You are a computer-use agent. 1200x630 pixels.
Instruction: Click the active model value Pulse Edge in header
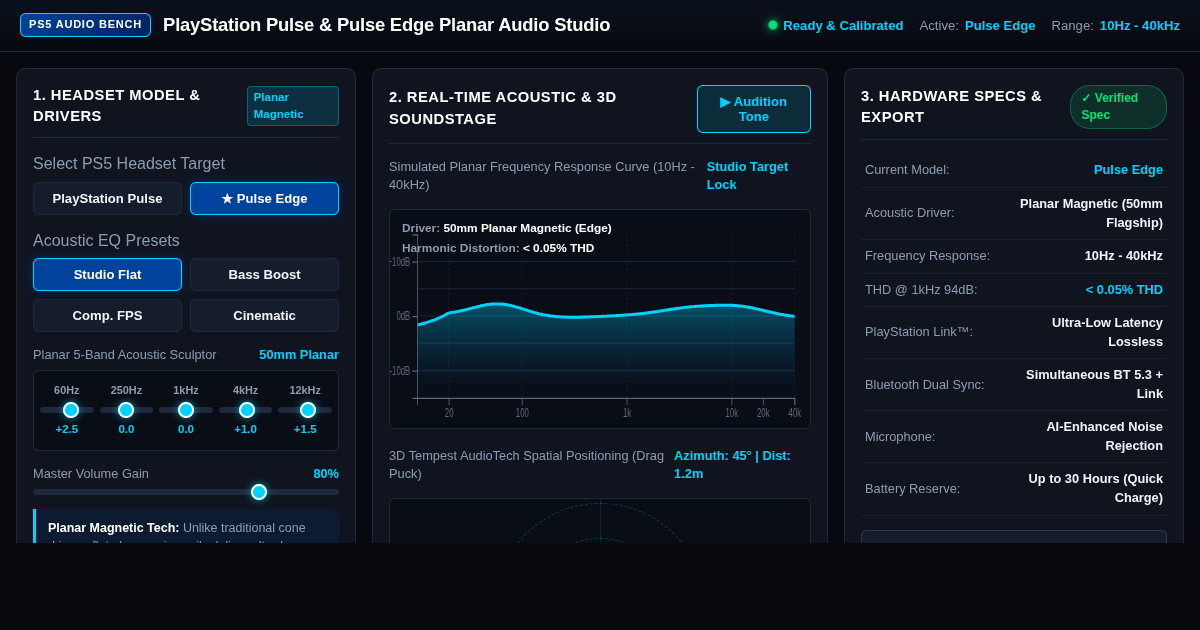tap(1000, 25)
